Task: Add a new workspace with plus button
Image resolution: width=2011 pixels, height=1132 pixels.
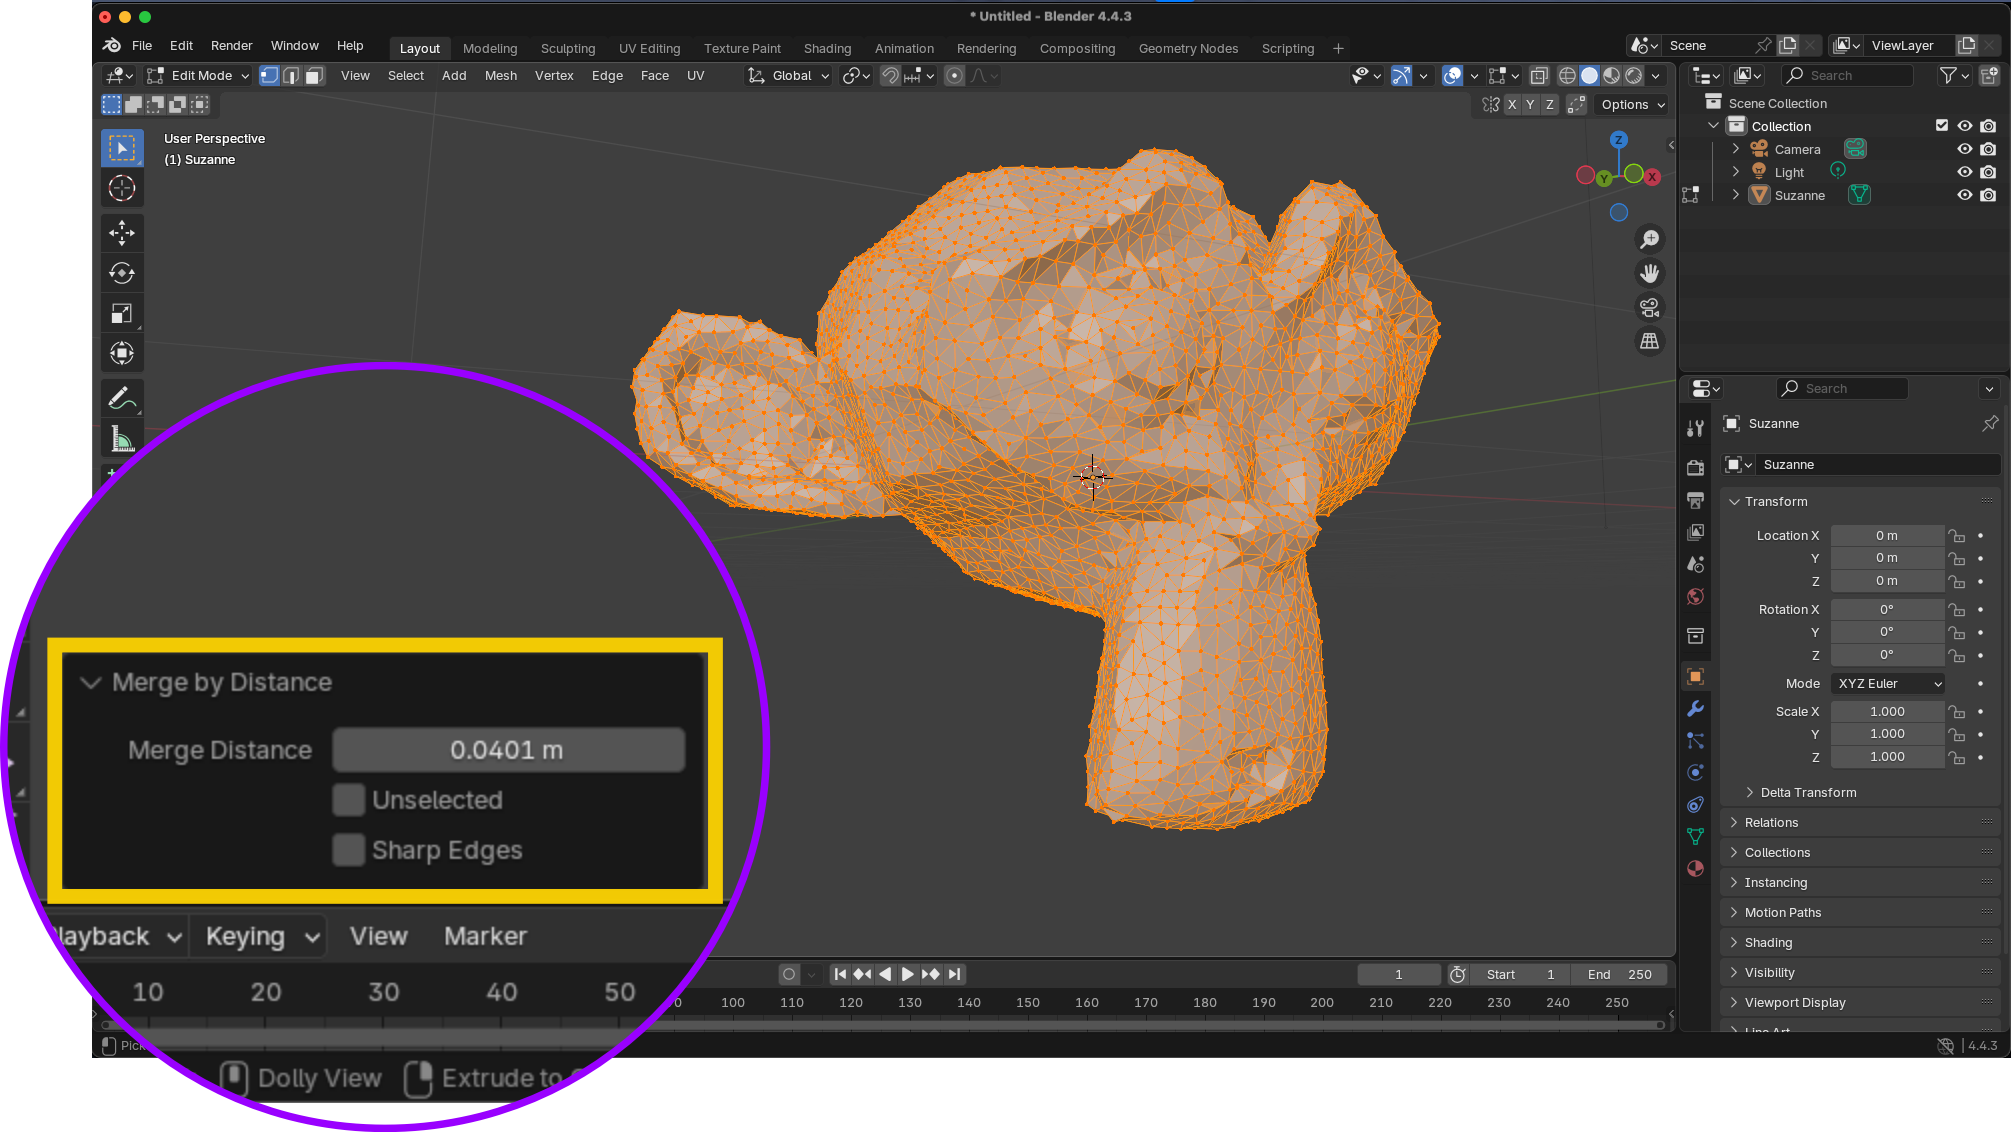Action: pyautogui.click(x=1338, y=48)
